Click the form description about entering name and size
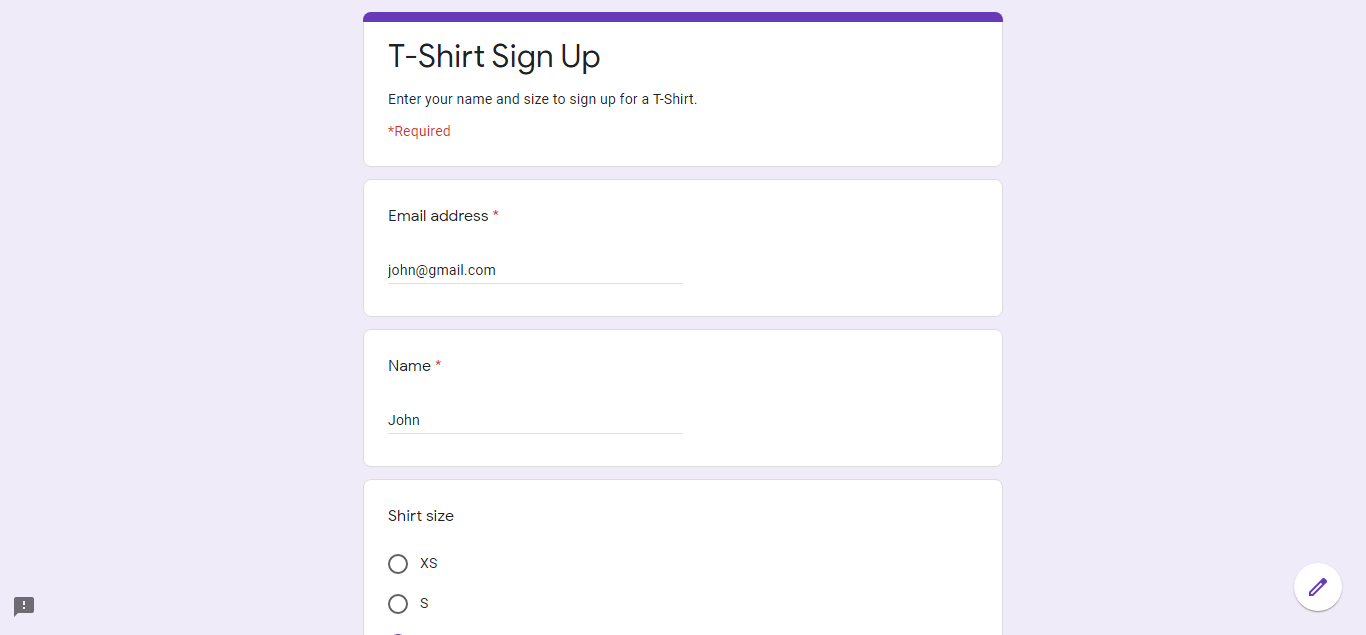 tap(542, 99)
